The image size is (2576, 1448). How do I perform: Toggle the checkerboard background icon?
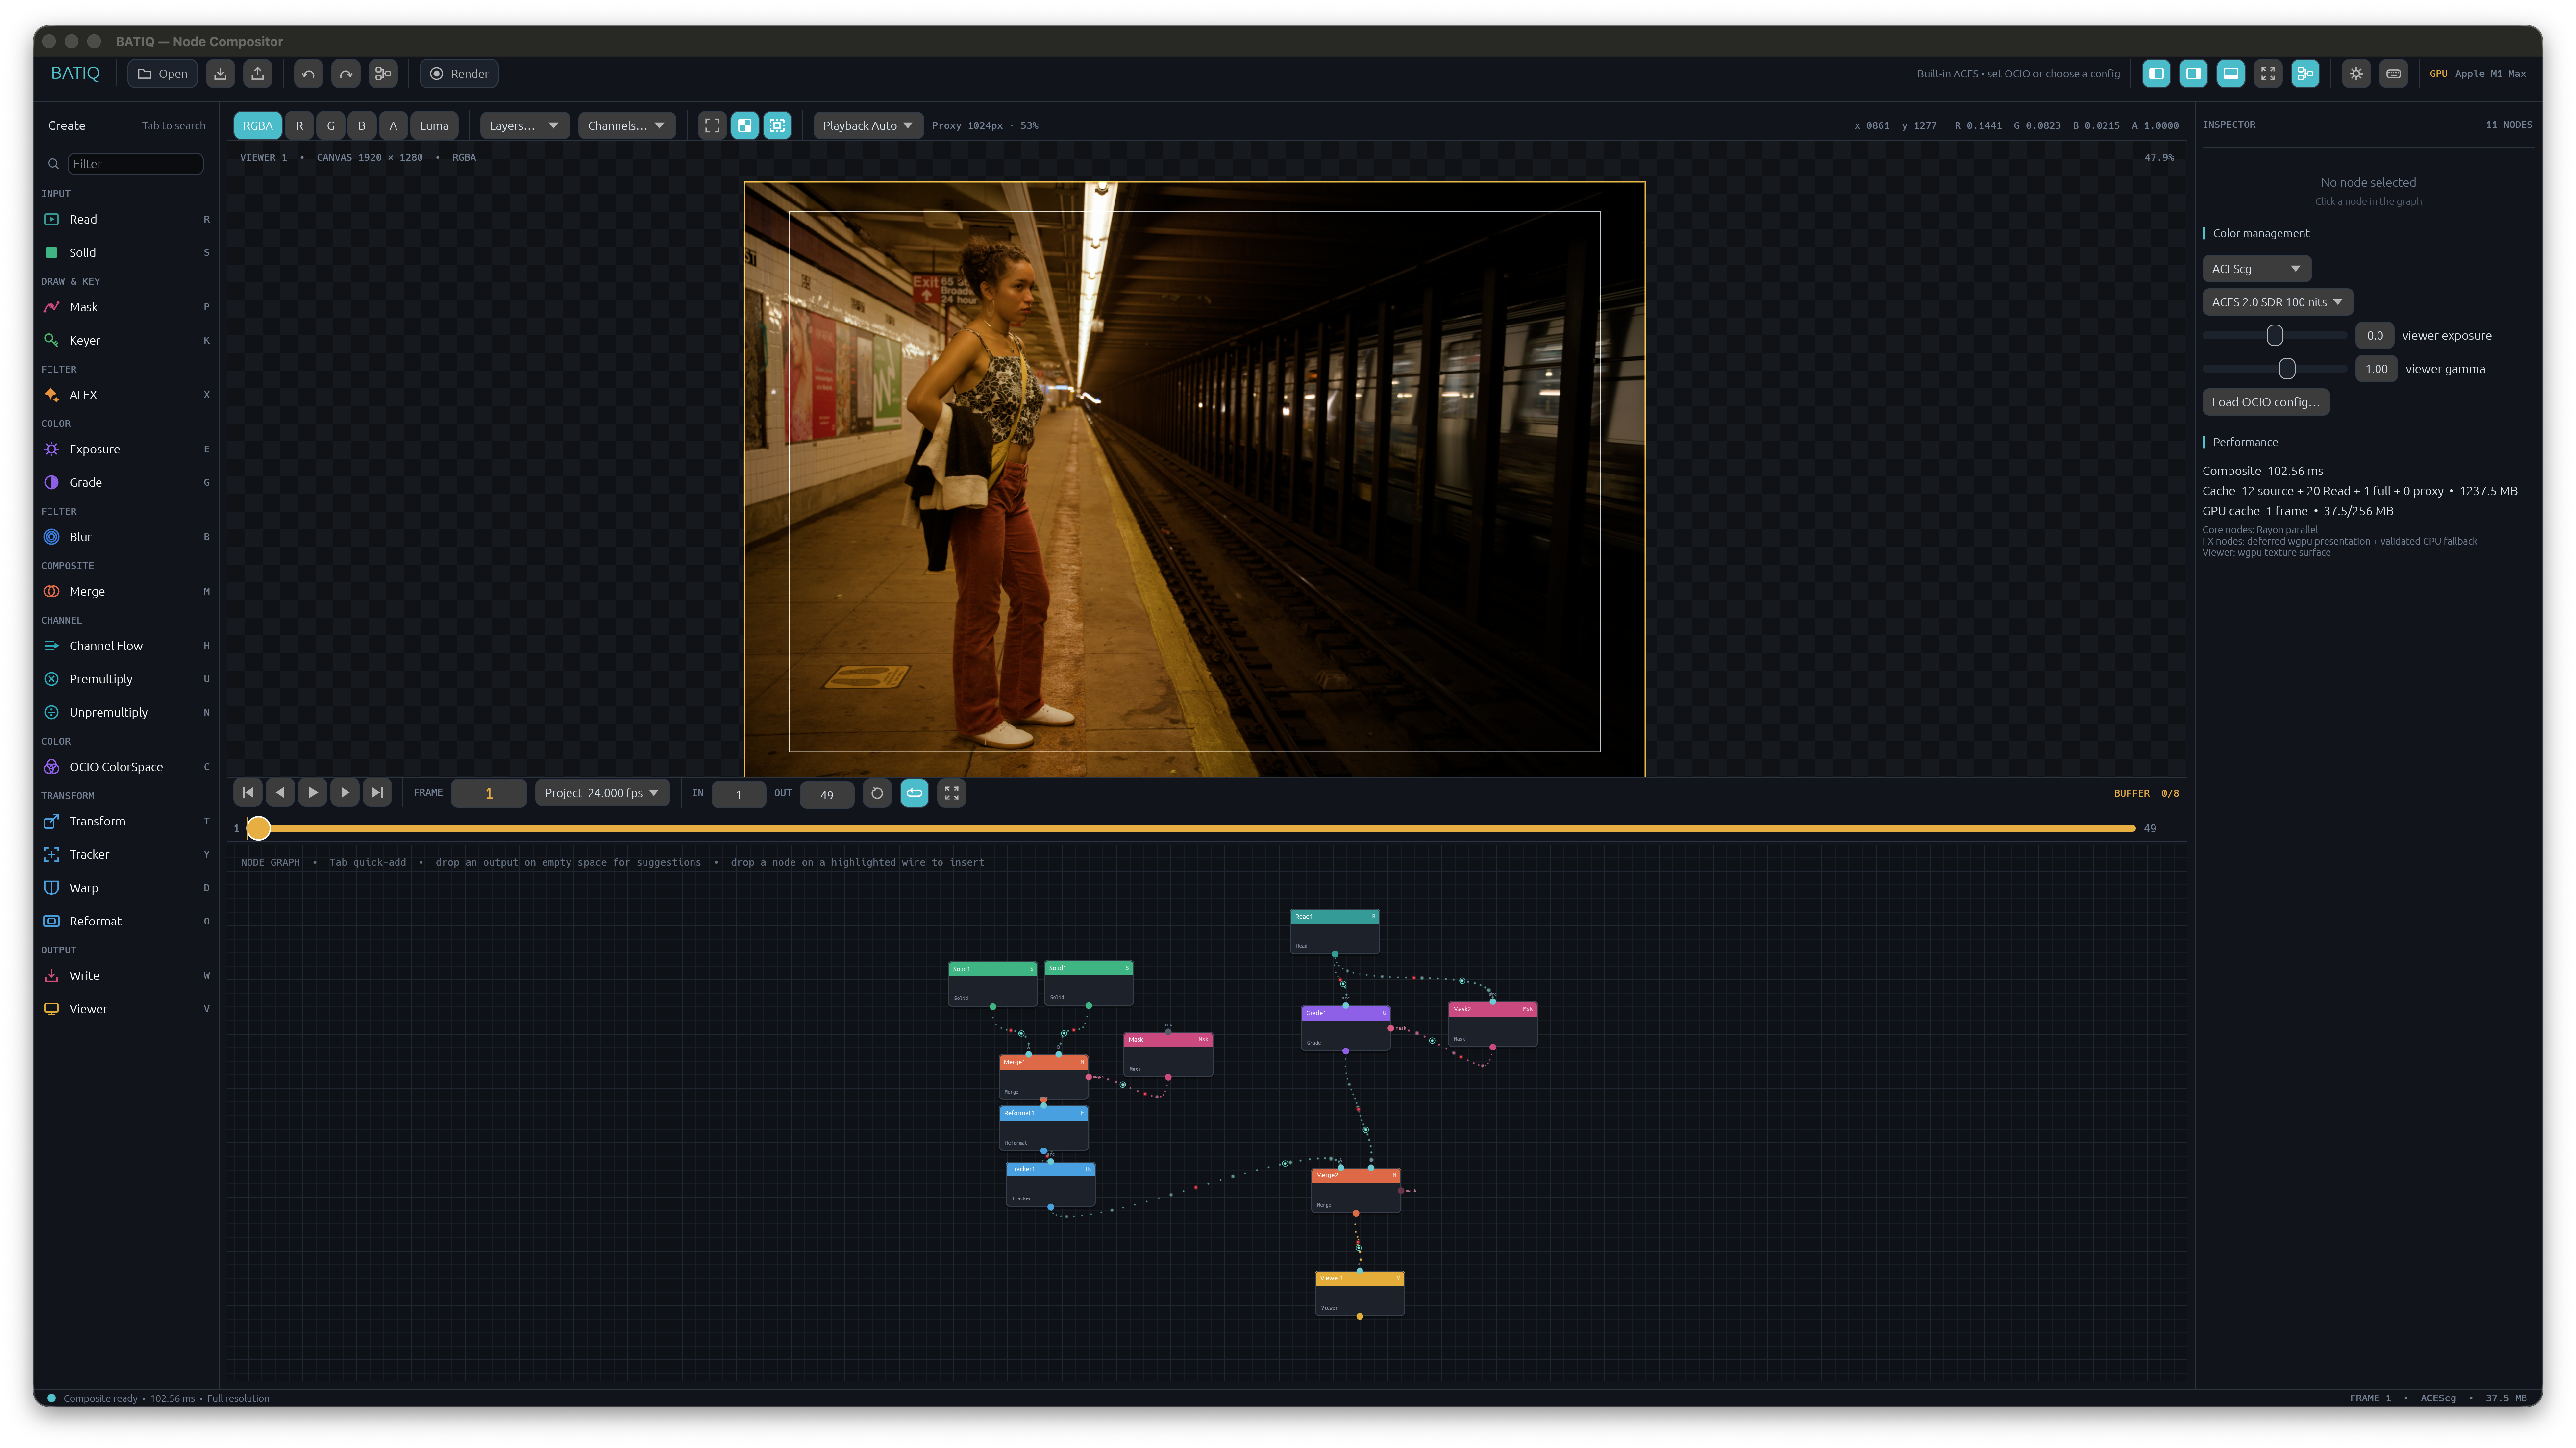tap(745, 125)
